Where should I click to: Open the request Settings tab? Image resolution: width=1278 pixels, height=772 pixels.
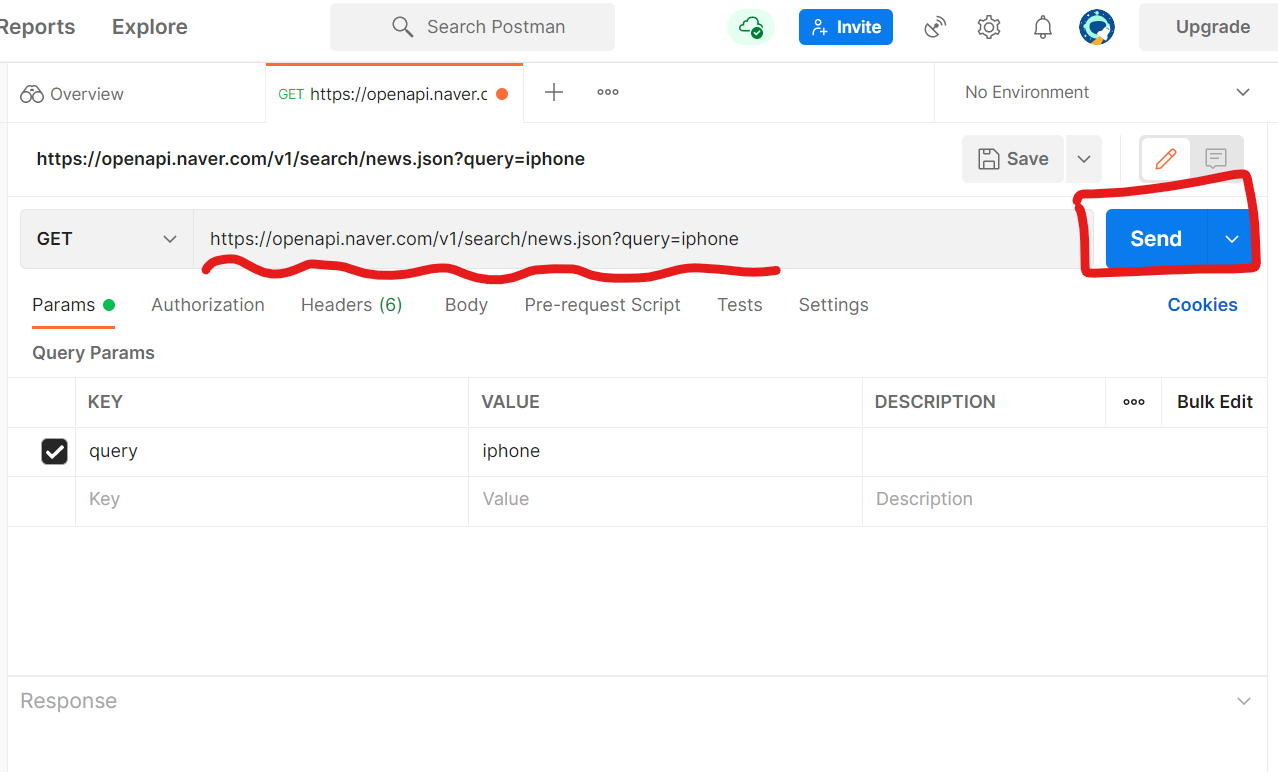click(x=833, y=305)
